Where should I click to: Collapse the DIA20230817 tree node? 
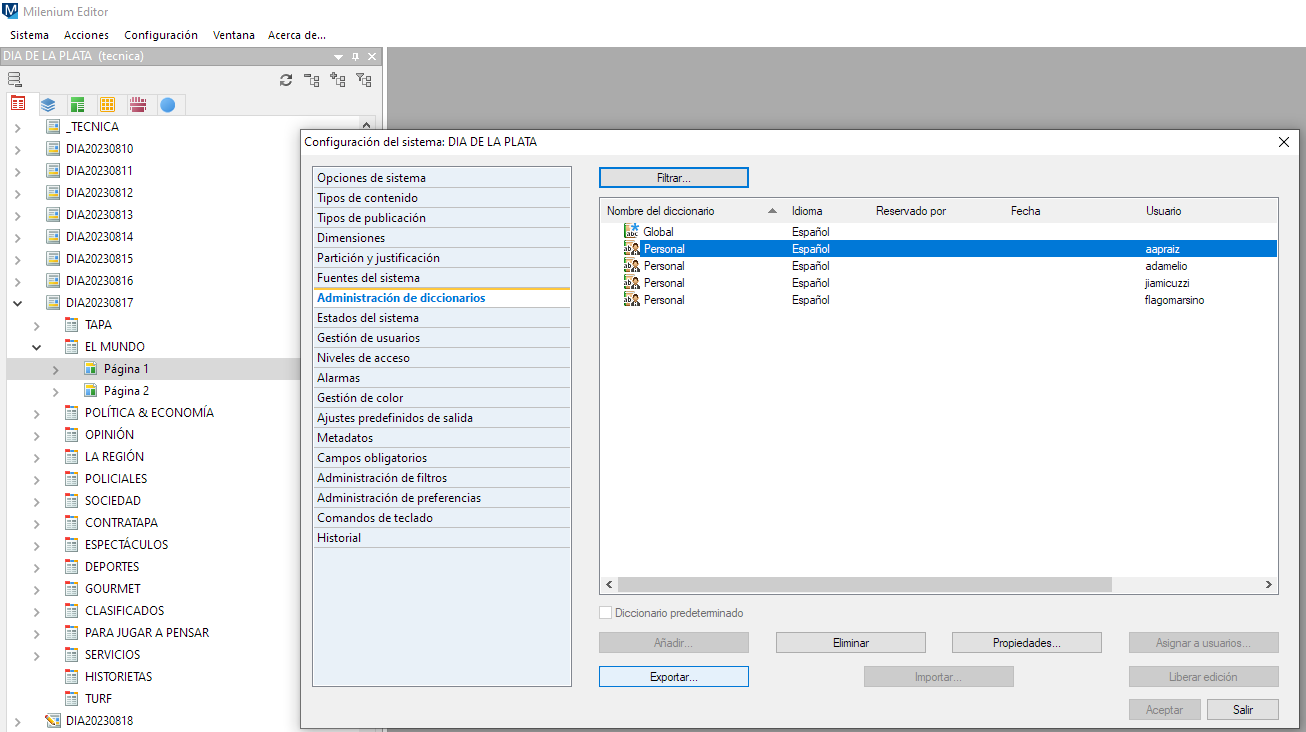17,303
